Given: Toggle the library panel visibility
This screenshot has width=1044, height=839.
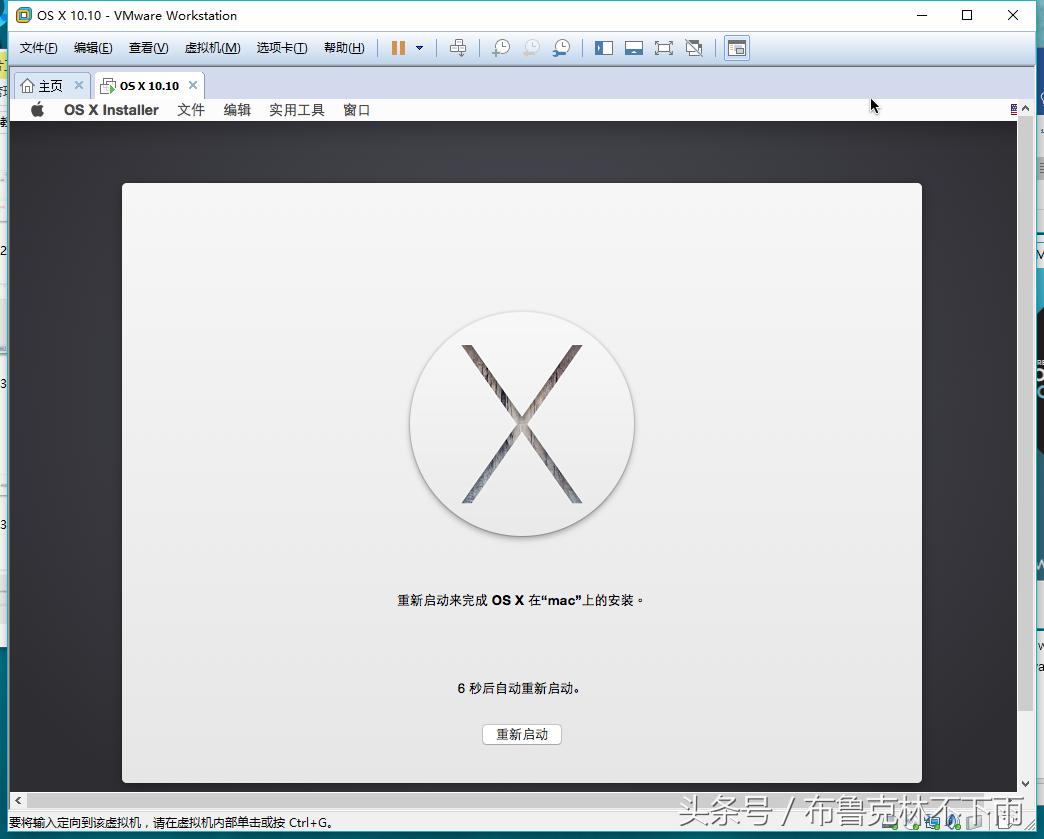Looking at the screenshot, I should coord(603,47).
